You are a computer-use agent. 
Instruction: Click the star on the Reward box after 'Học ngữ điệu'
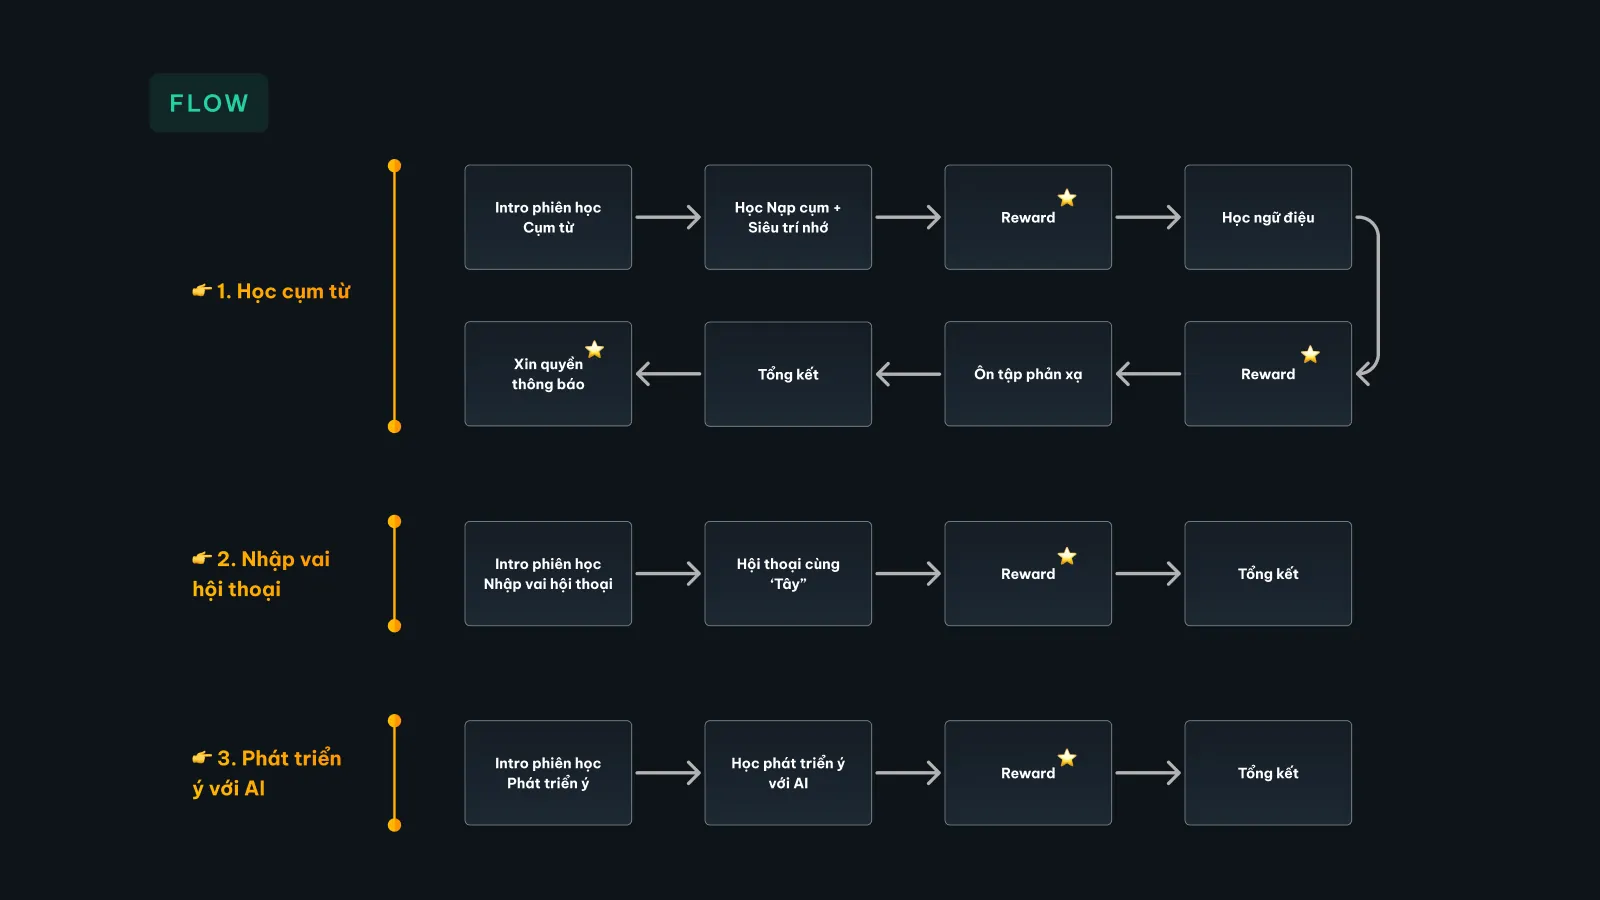[1310, 354]
